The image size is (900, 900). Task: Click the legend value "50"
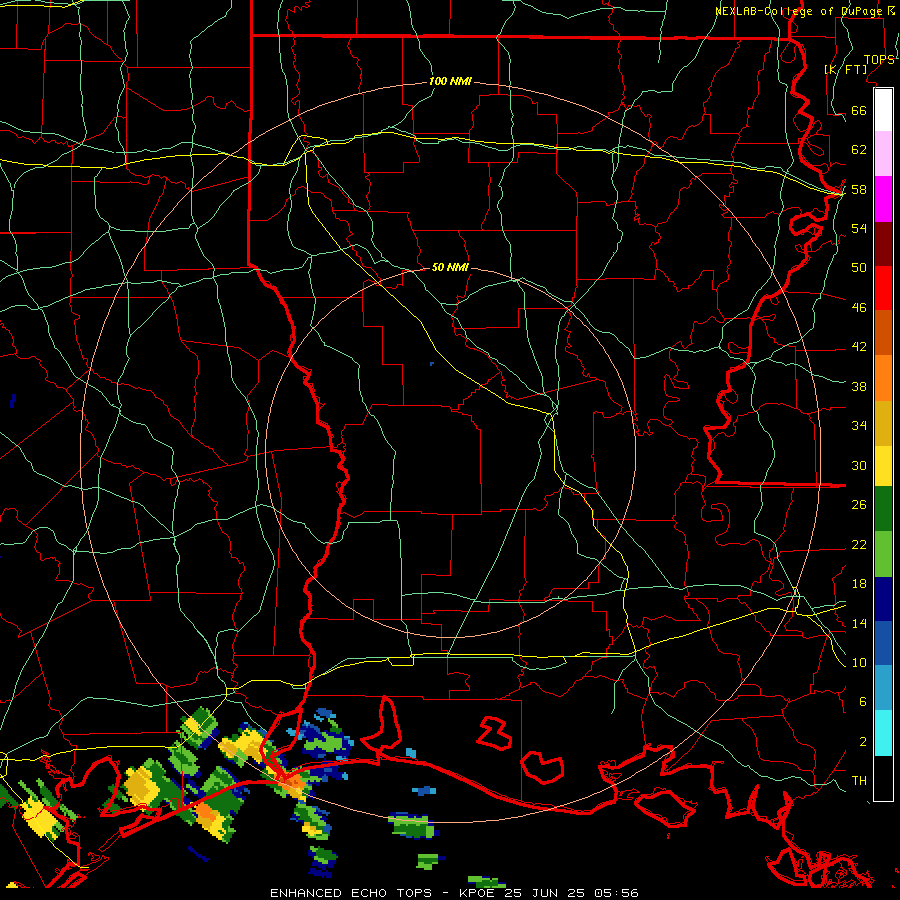click(x=859, y=267)
